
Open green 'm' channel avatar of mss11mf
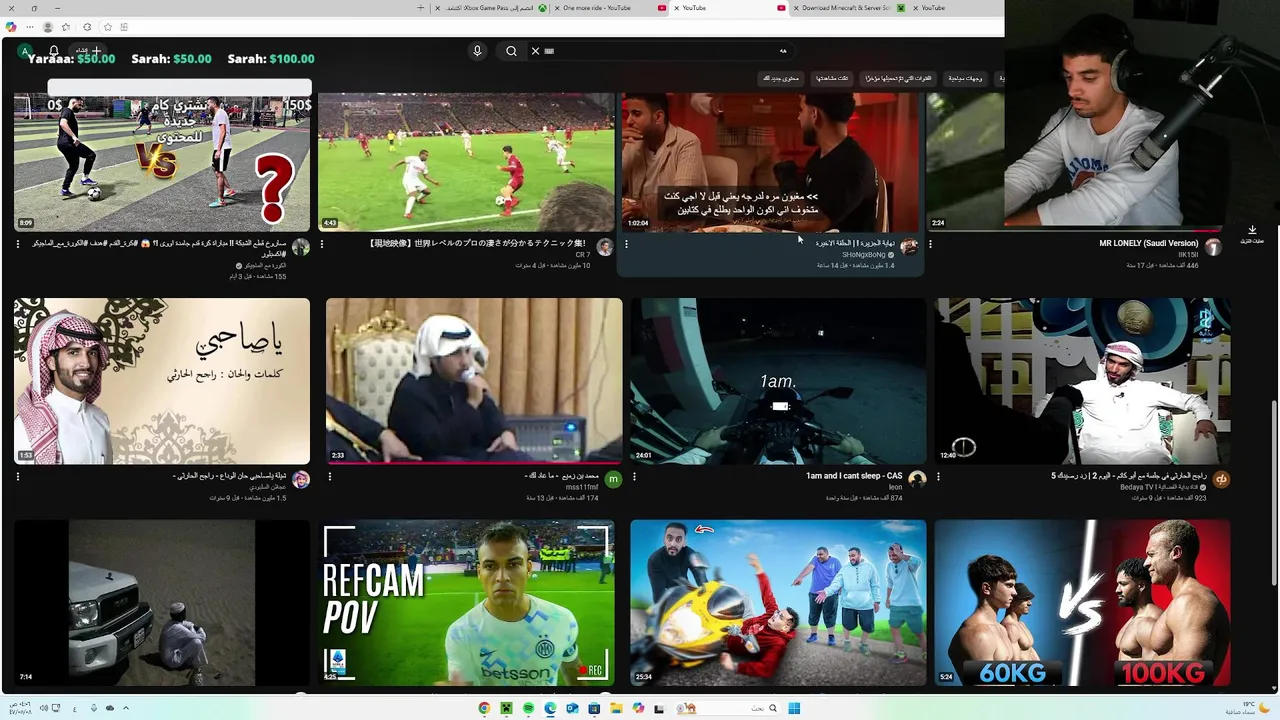613,480
